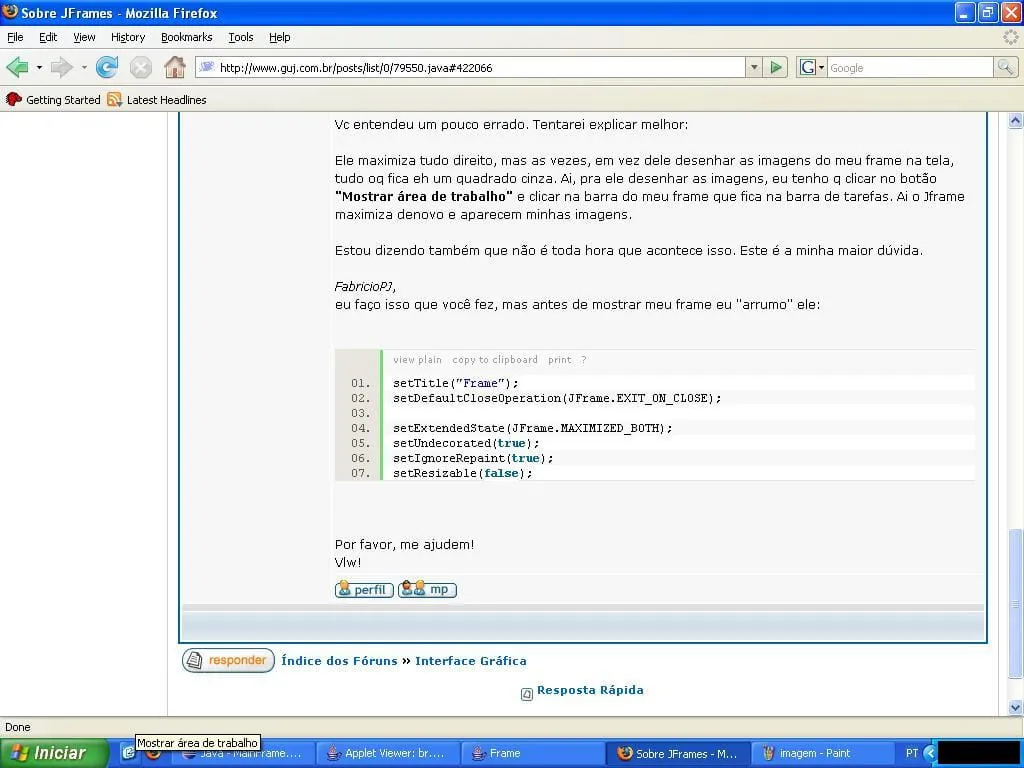This screenshot has height=768, width=1024.
Task: Click the Resposta Rápida toggle icon
Action: pyautogui.click(x=526, y=694)
